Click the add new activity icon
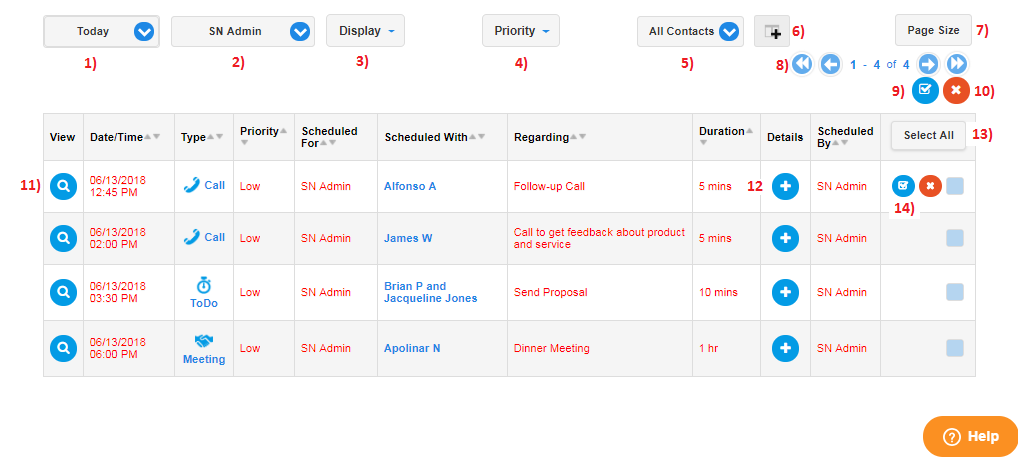1018x466 pixels. tap(772, 31)
